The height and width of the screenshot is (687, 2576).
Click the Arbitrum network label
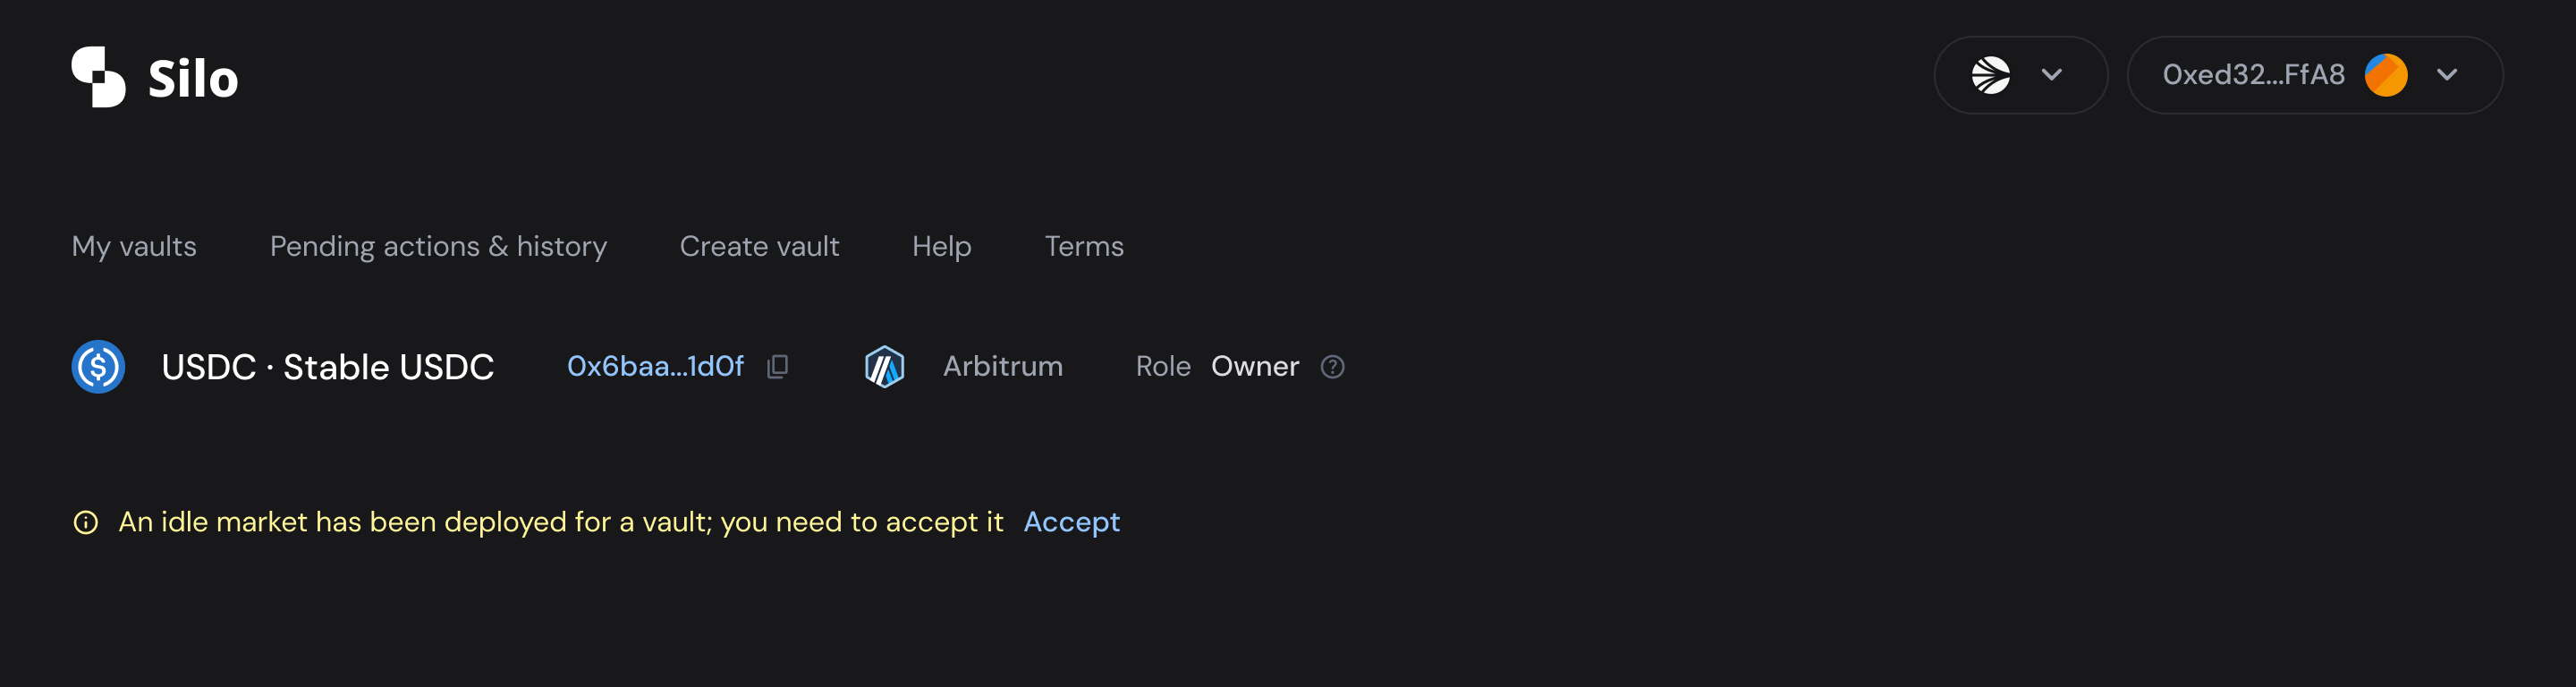pos(1001,366)
